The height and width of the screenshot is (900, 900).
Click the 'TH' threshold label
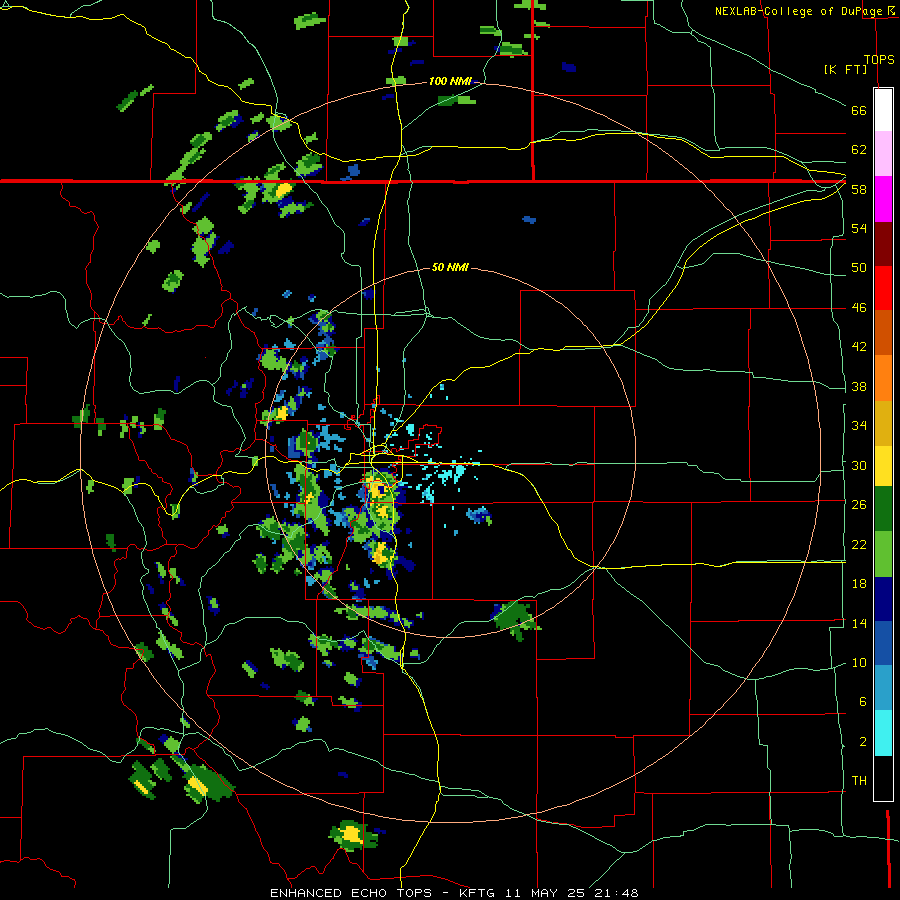pyautogui.click(x=859, y=781)
